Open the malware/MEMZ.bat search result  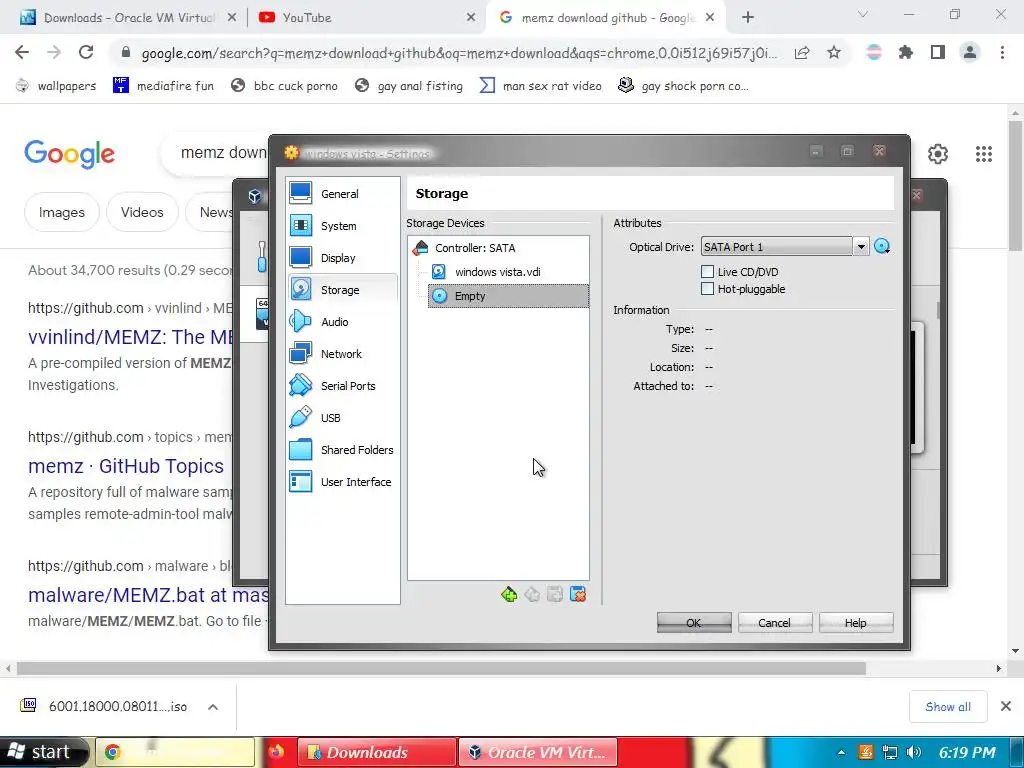click(148, 595)
